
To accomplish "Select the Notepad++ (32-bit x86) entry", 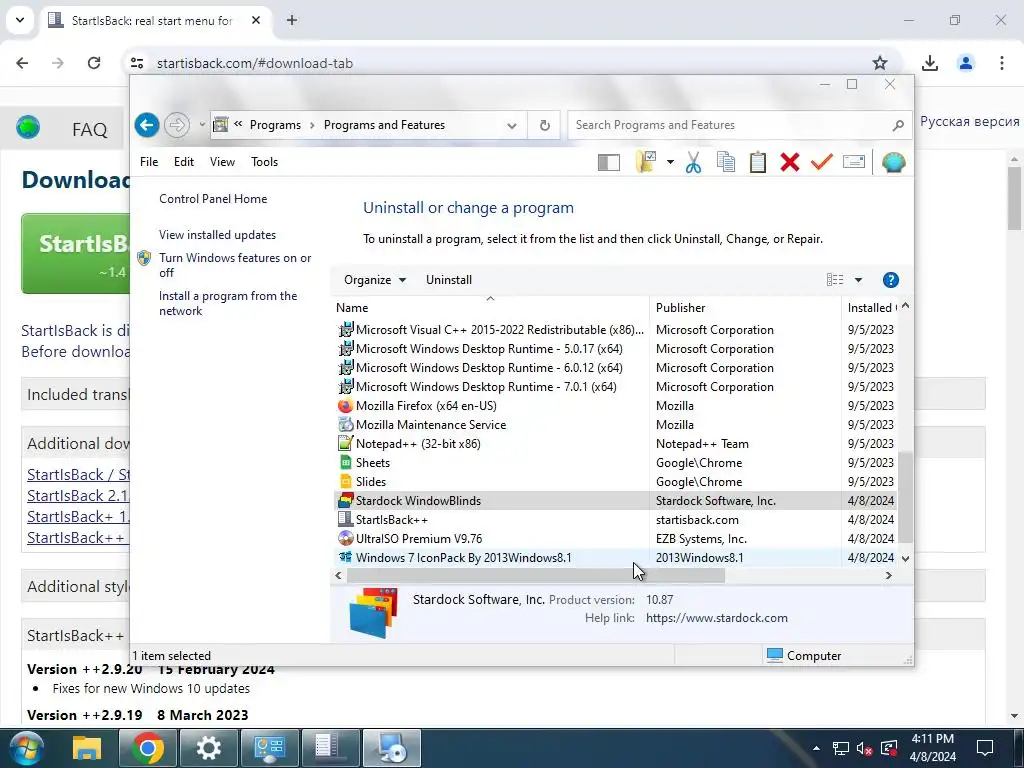I will 614,443.
